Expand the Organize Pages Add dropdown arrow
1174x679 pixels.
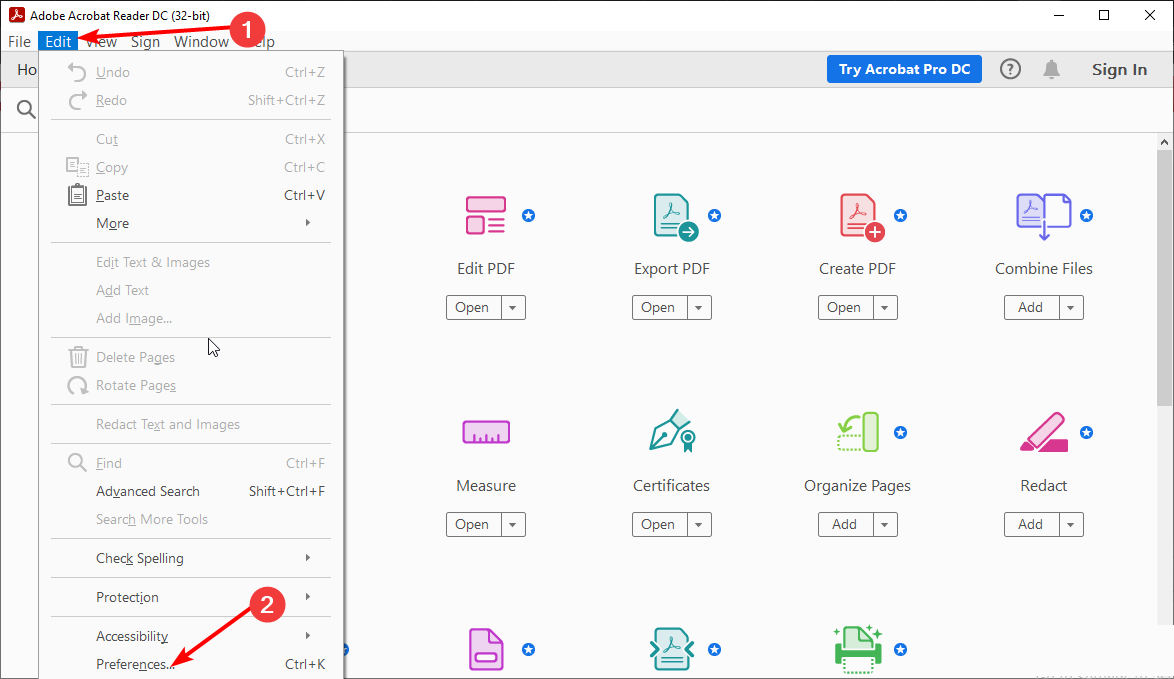[x=885, y=525]
